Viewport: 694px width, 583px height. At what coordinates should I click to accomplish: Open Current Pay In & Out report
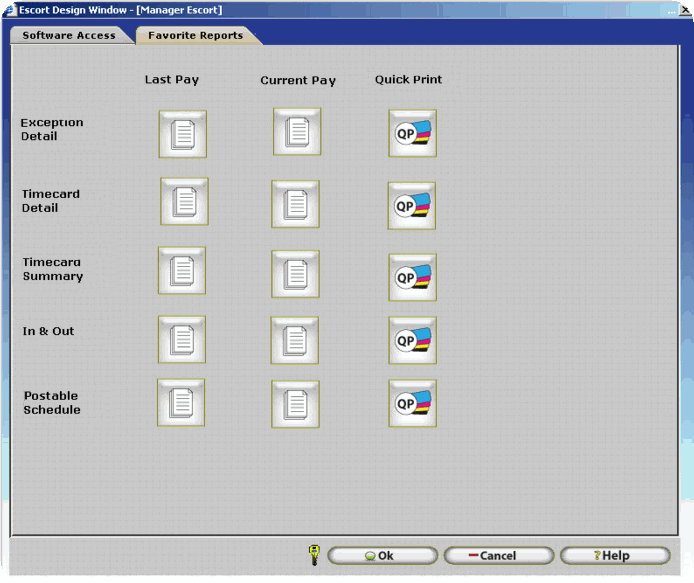[x=296, y=340]
